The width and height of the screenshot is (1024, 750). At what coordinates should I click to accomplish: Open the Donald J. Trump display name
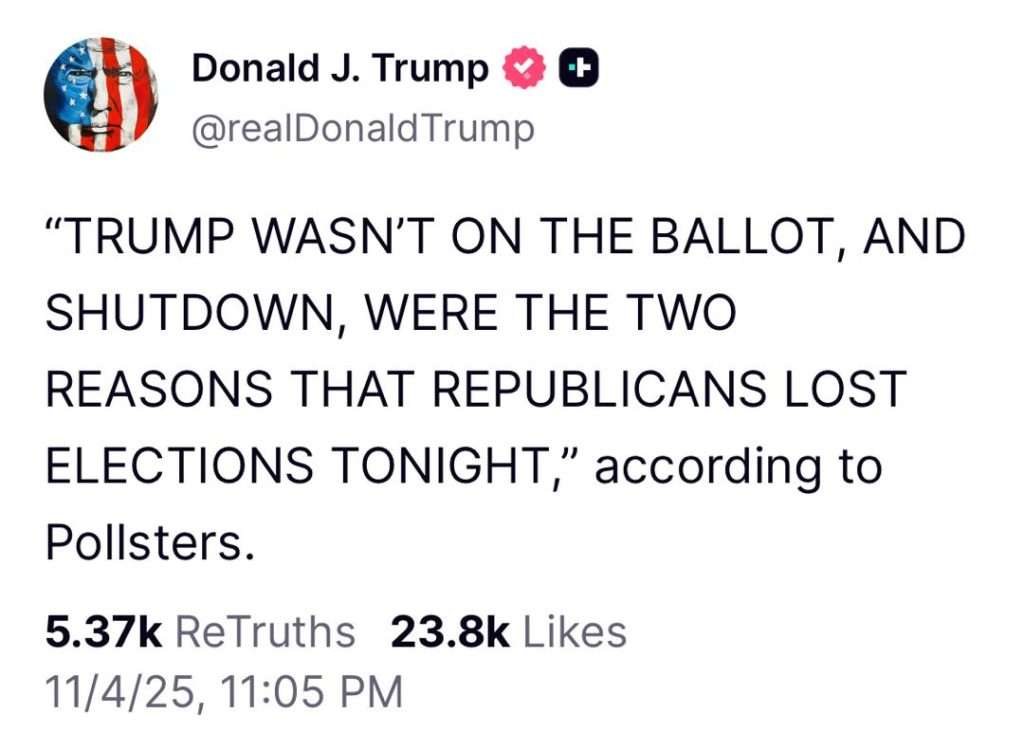coord(340,68)
